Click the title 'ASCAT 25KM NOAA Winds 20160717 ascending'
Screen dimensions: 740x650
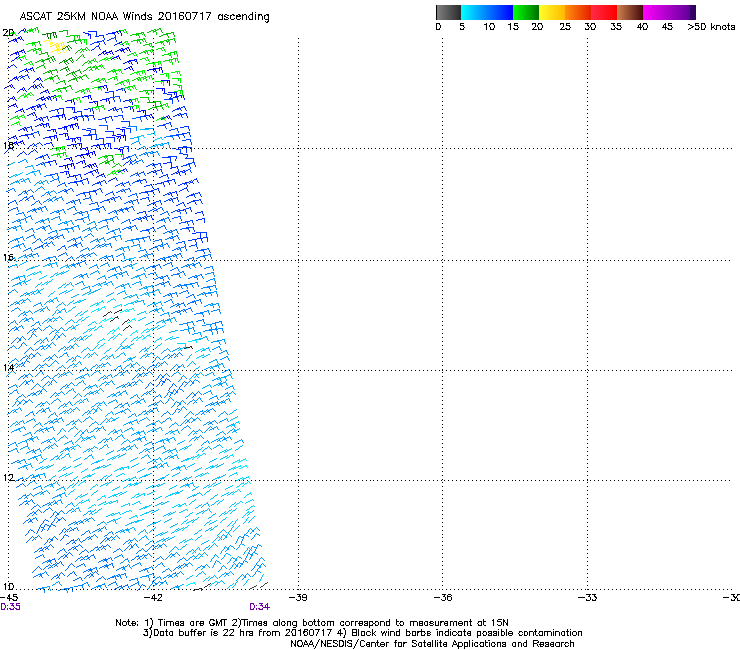coord(144,17)
